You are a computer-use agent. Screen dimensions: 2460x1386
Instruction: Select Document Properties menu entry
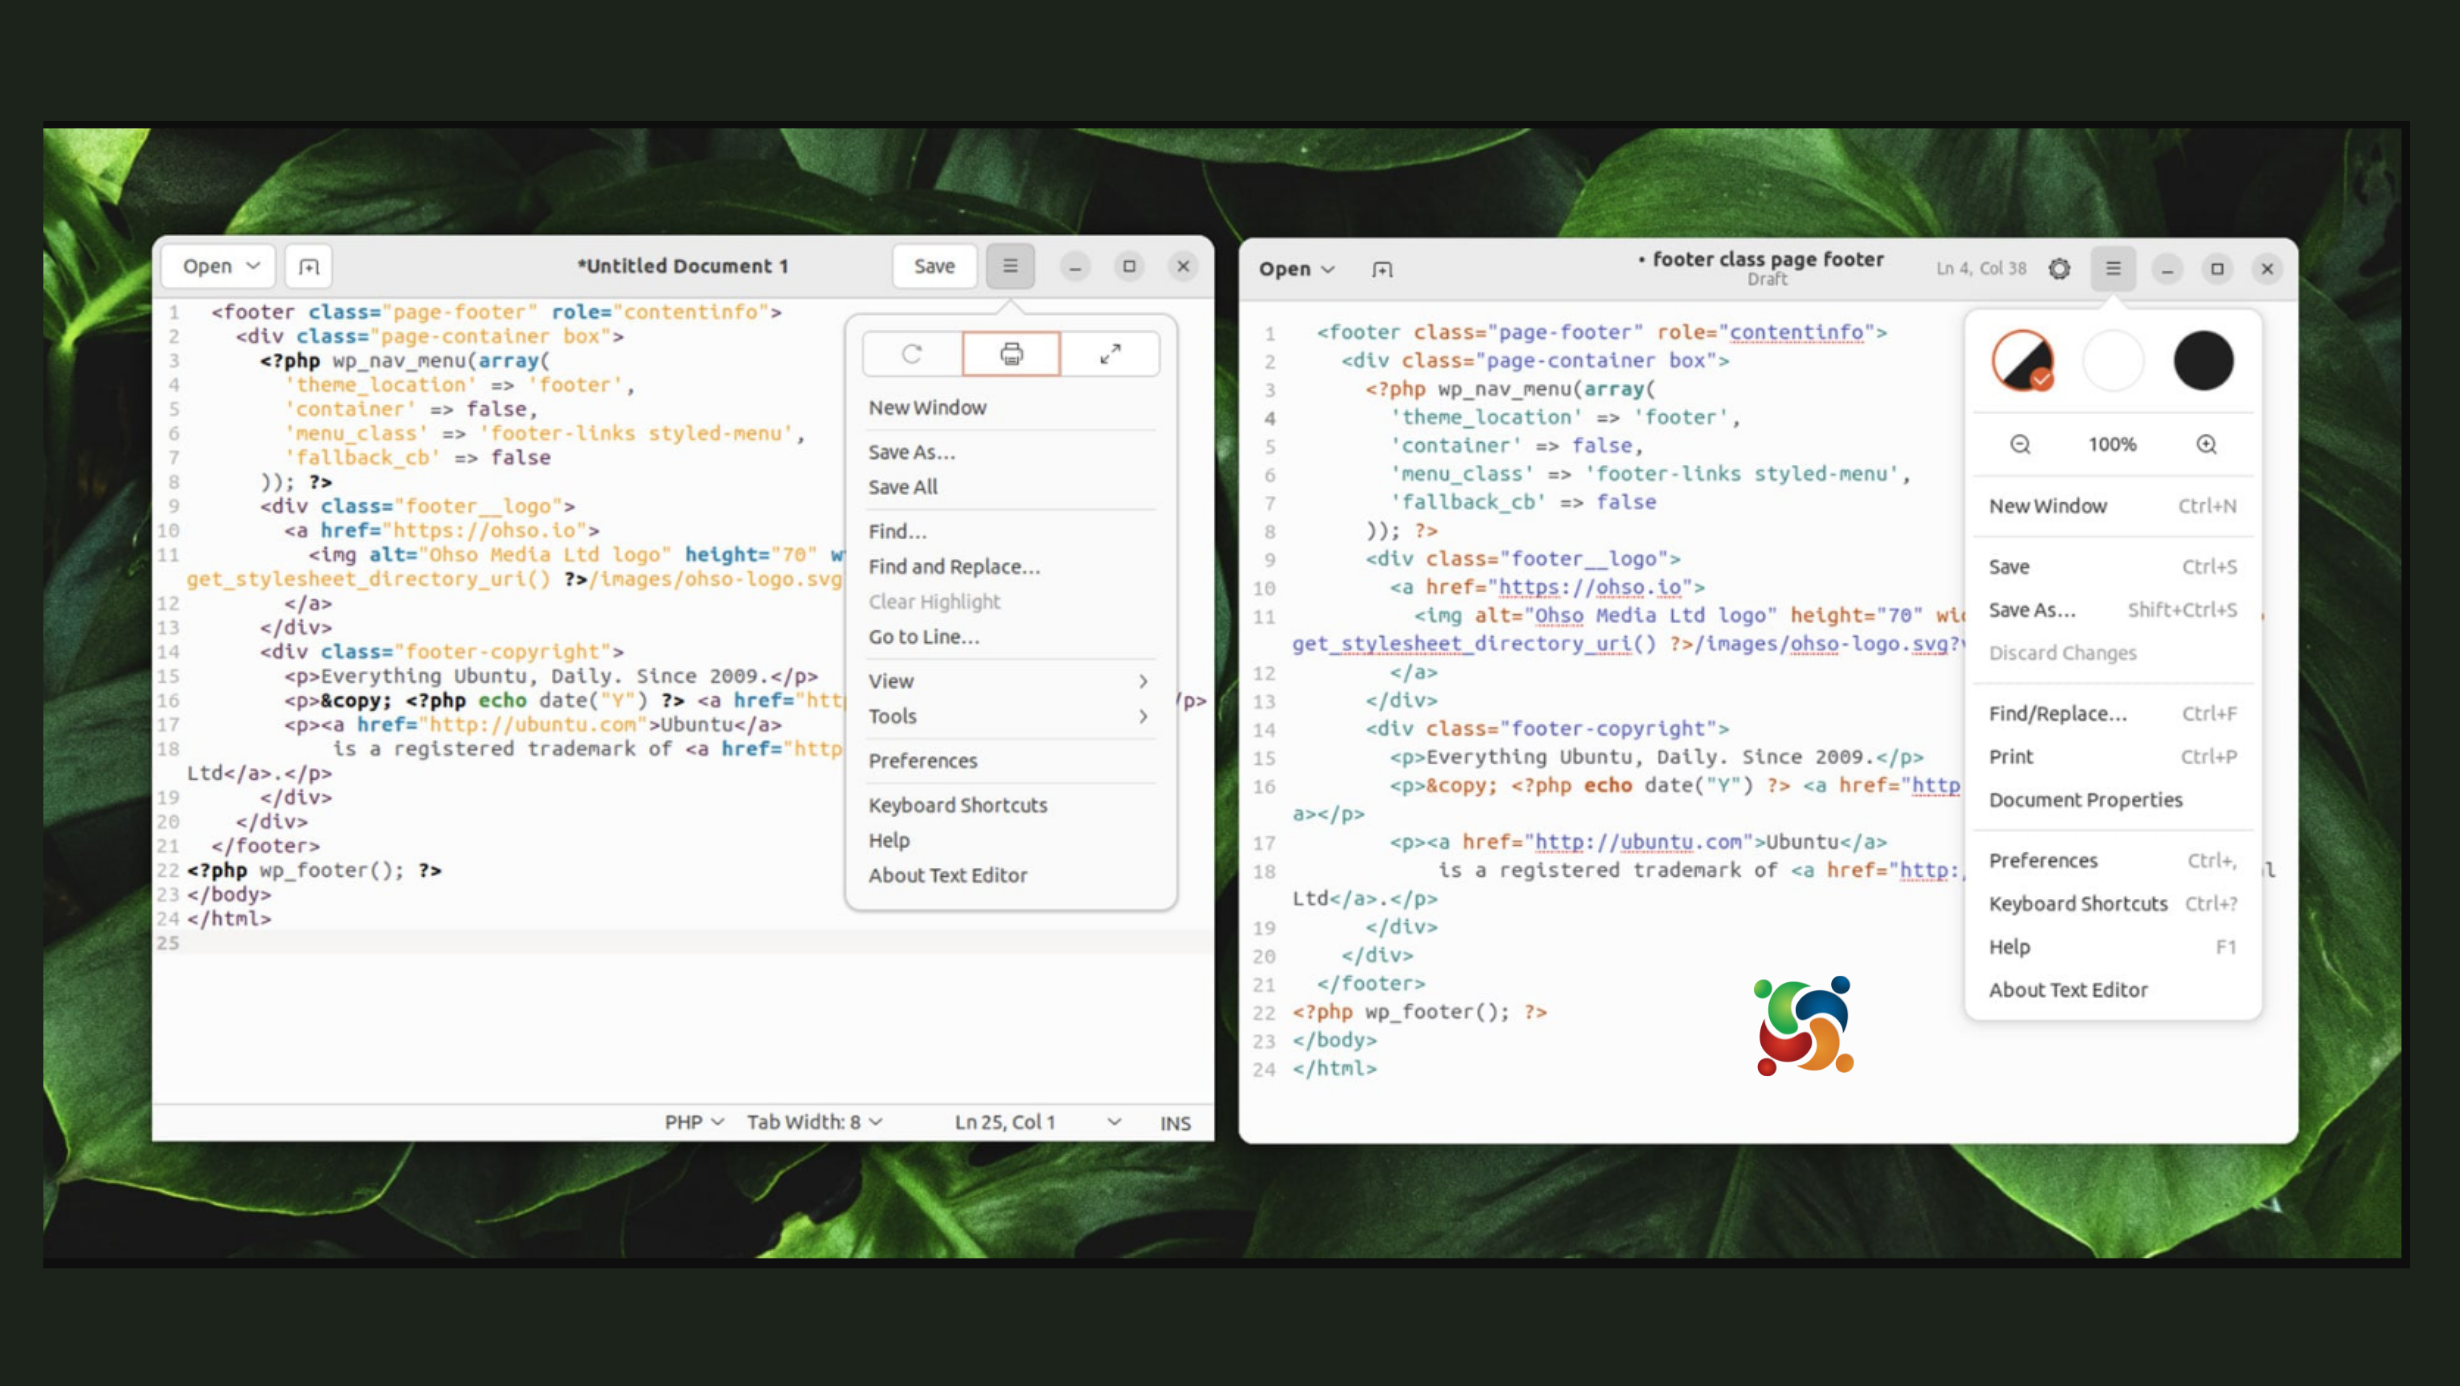(2112, 800)
